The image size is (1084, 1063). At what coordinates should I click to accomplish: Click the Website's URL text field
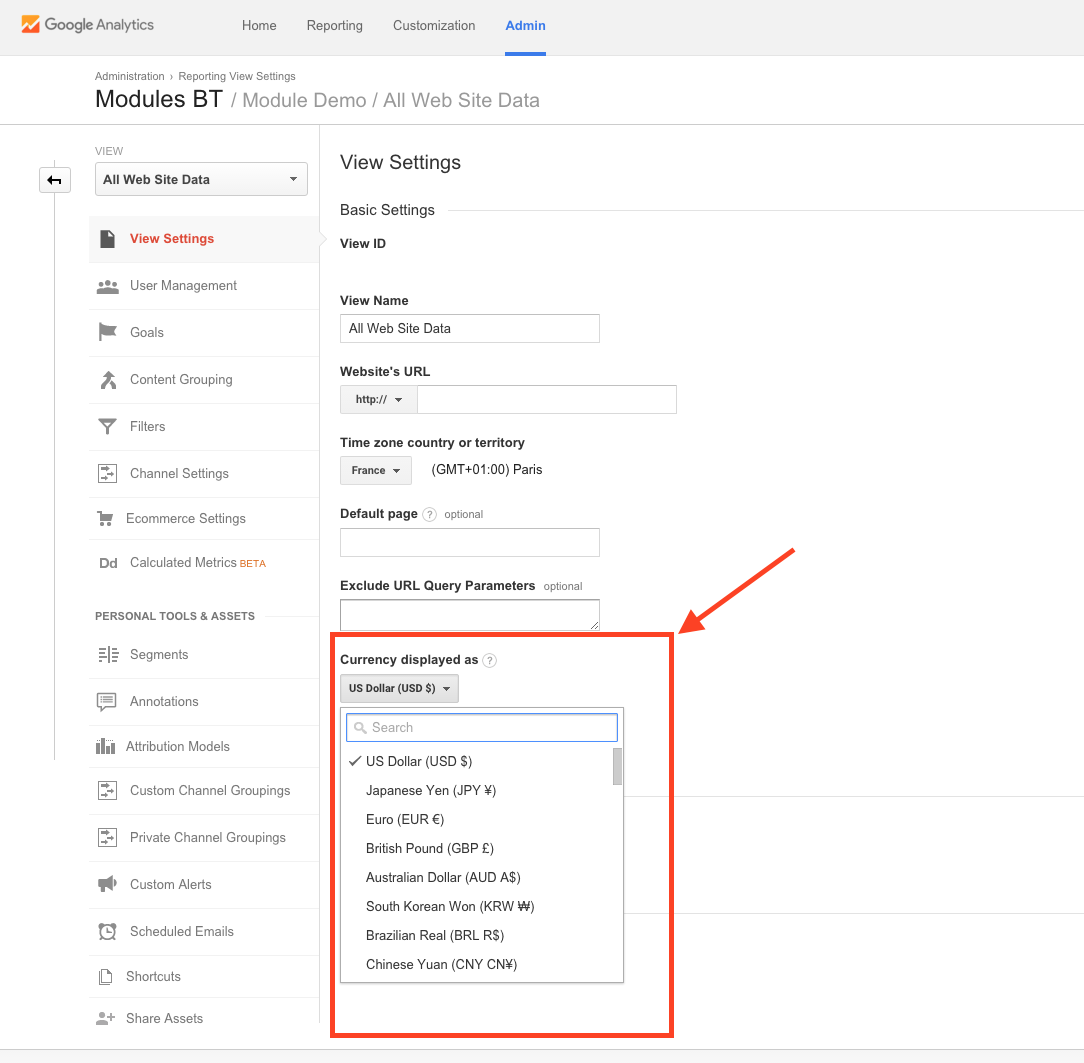[547, 399]
